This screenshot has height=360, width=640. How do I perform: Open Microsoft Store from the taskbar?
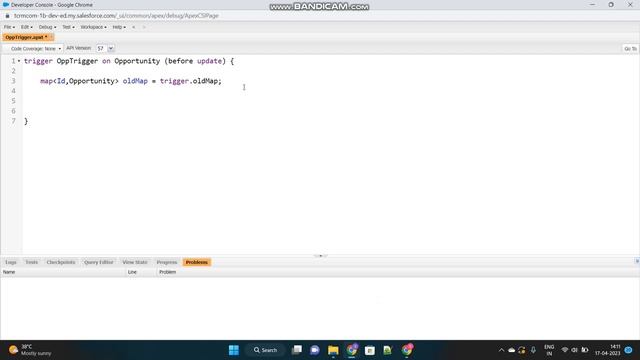coord(370,350)
